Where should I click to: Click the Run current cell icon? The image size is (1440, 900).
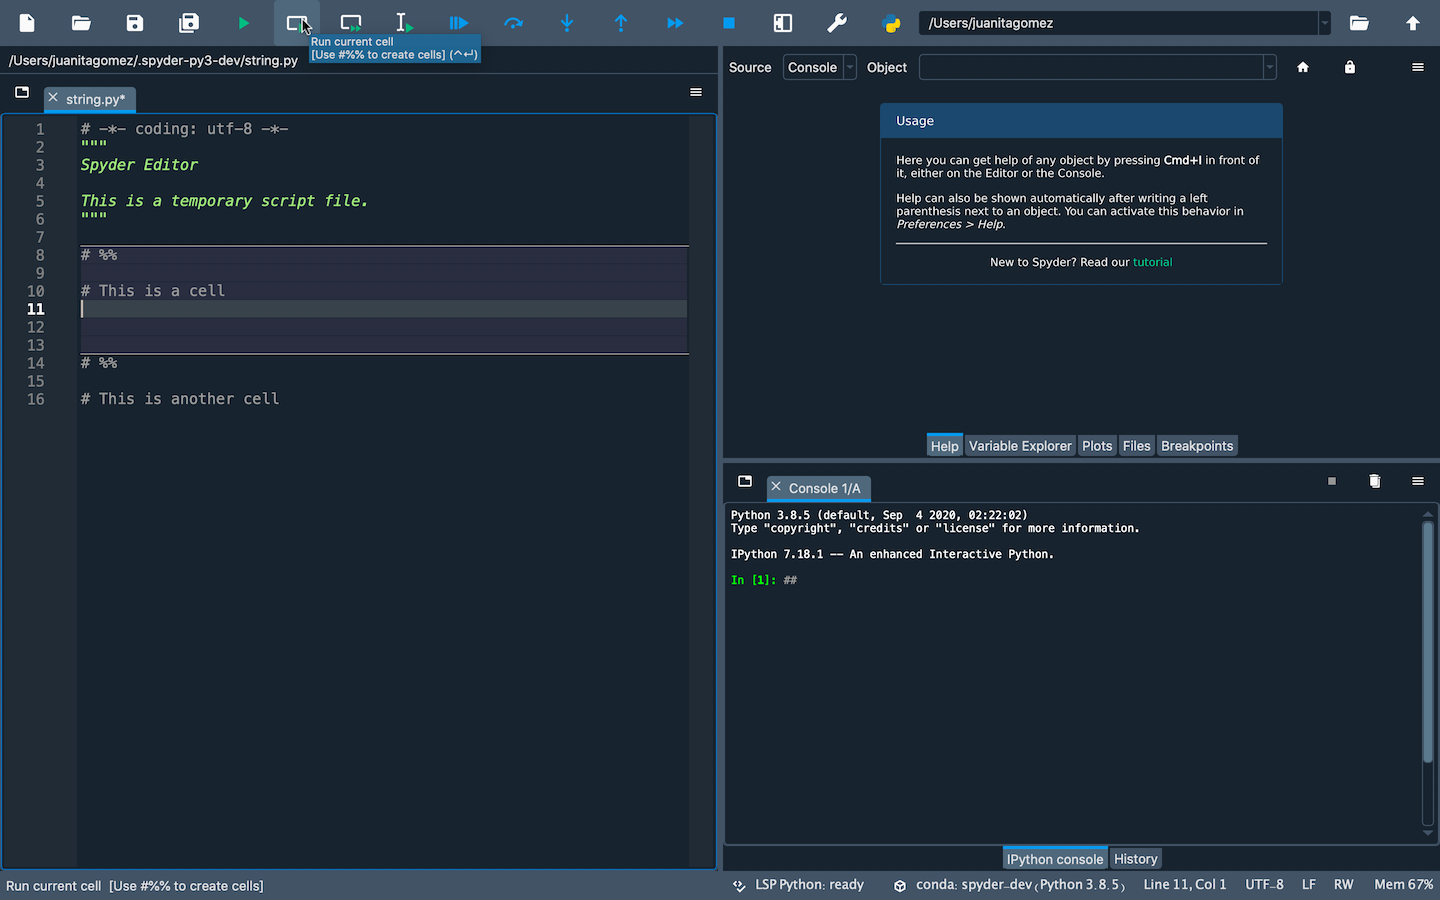point(297,23)
